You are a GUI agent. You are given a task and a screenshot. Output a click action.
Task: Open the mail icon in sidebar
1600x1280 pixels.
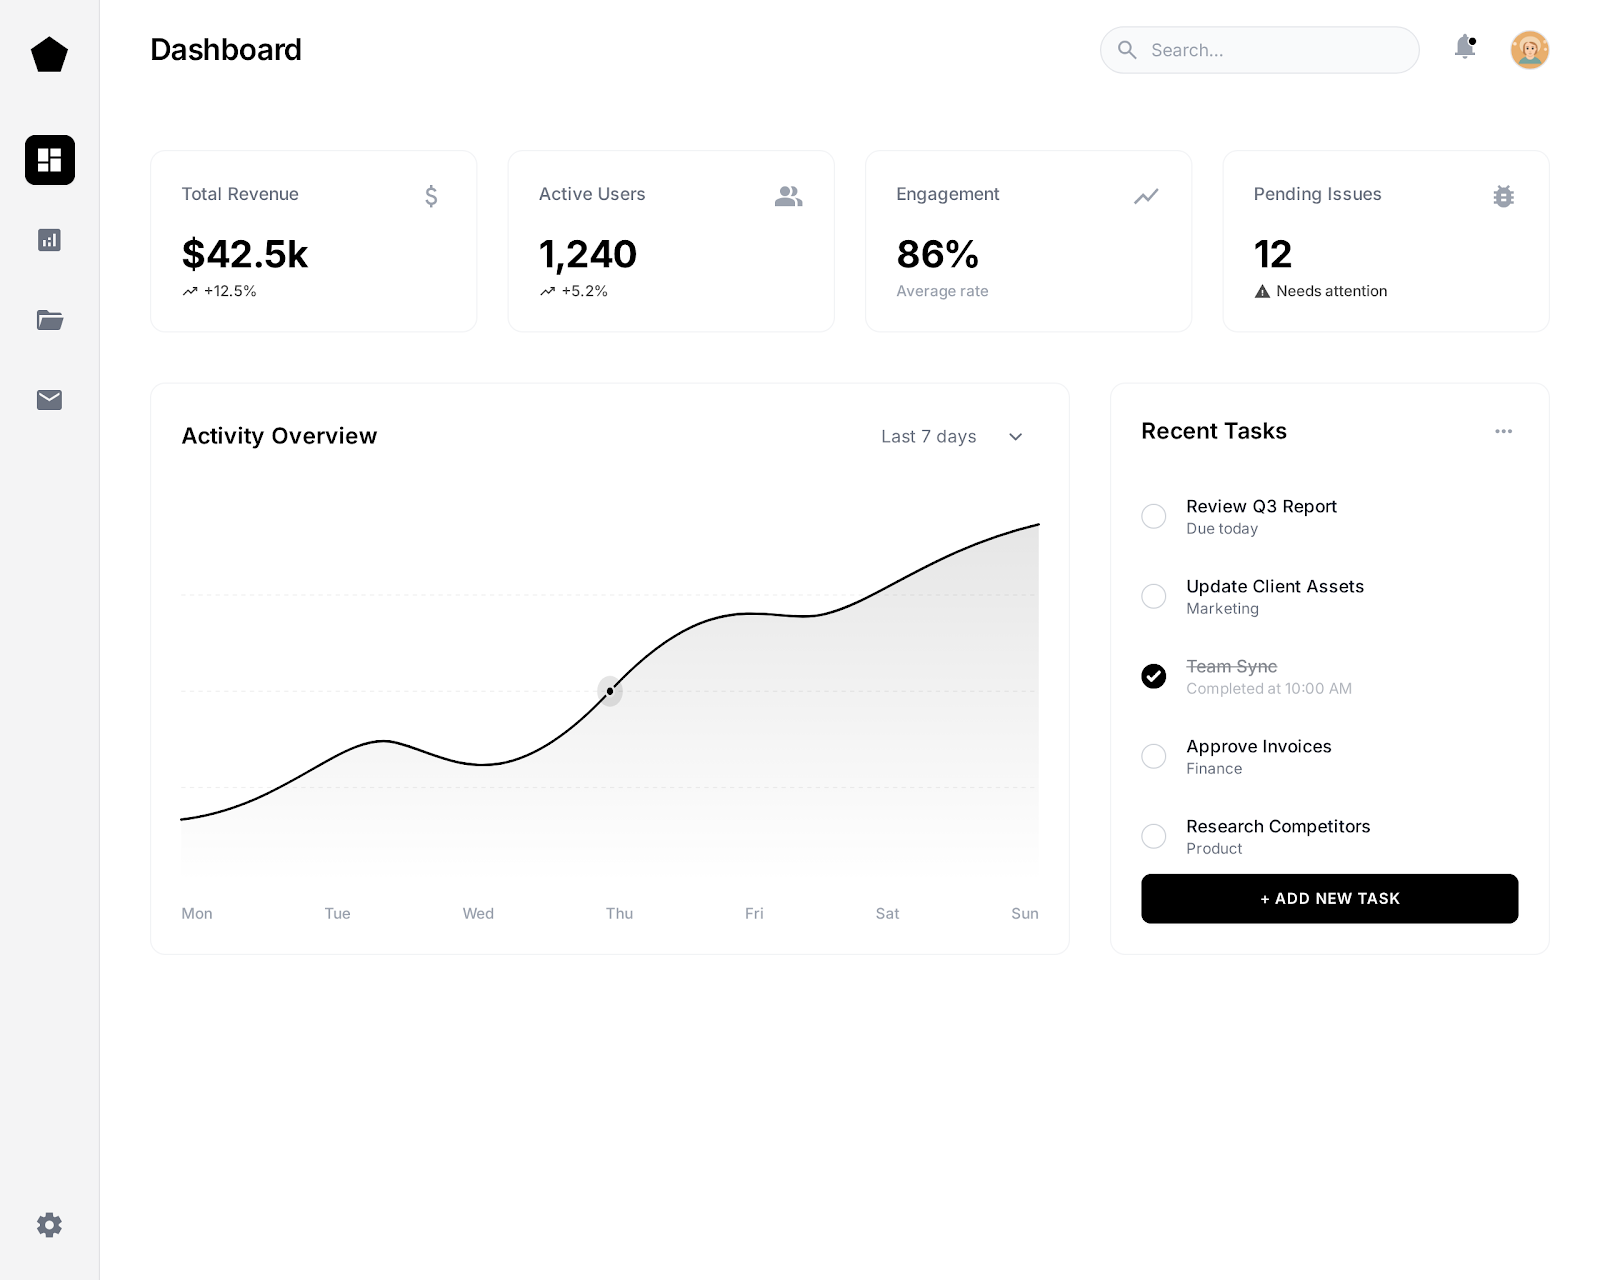[49, 400]
